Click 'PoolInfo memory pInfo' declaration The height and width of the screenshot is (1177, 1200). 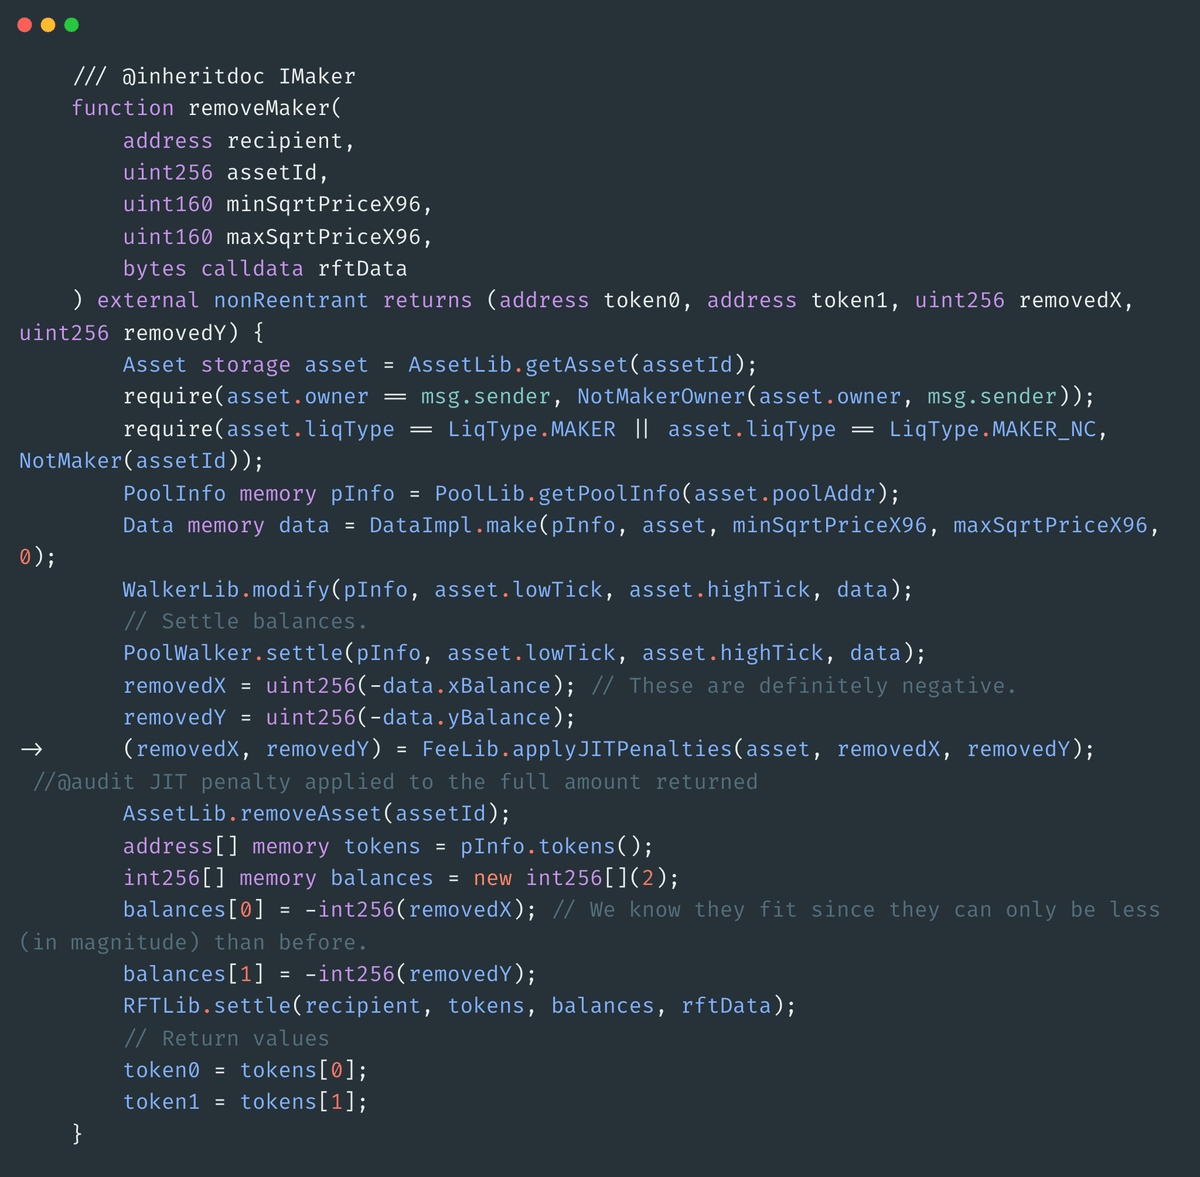(258, 494)
